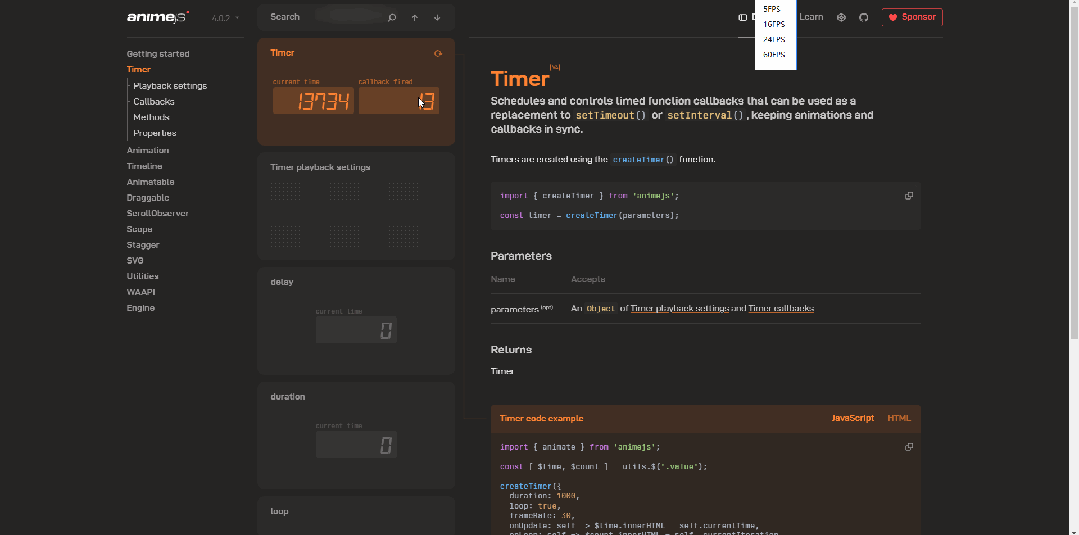Copy the Timer code example
1079x535 pixels.
point(908,447)
